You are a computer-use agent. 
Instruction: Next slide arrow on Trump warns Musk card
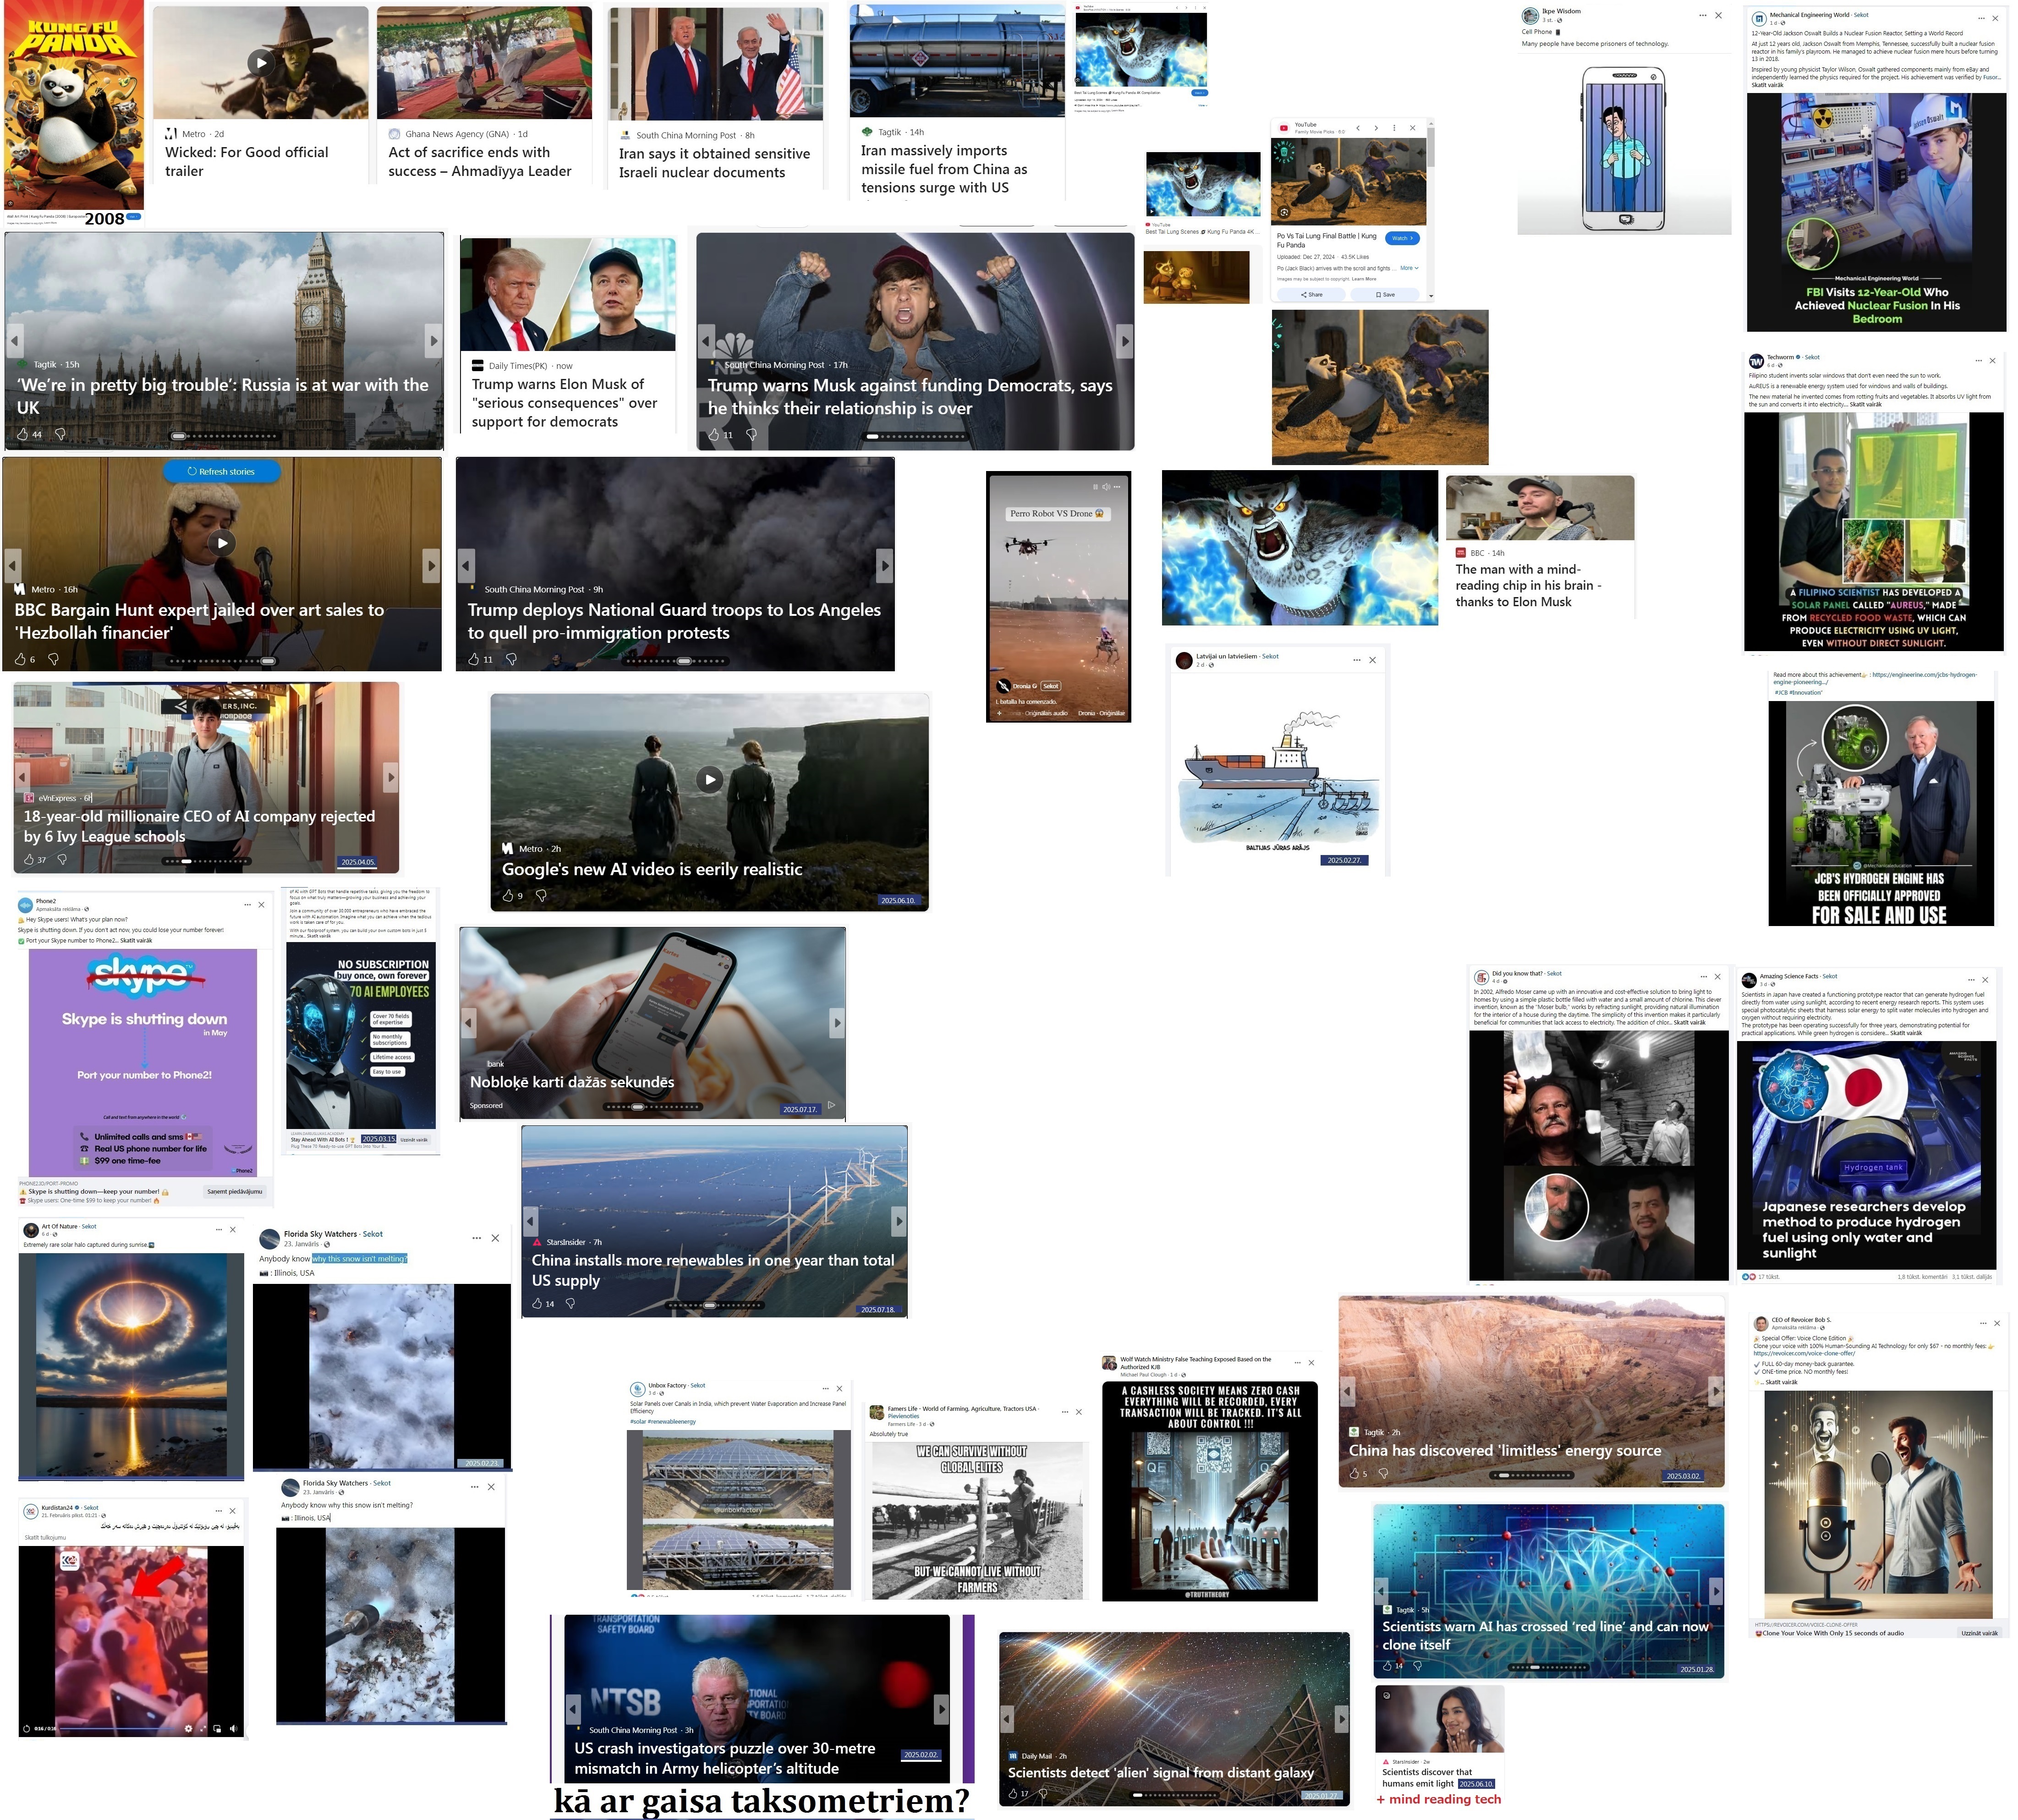click(1124, 341)
